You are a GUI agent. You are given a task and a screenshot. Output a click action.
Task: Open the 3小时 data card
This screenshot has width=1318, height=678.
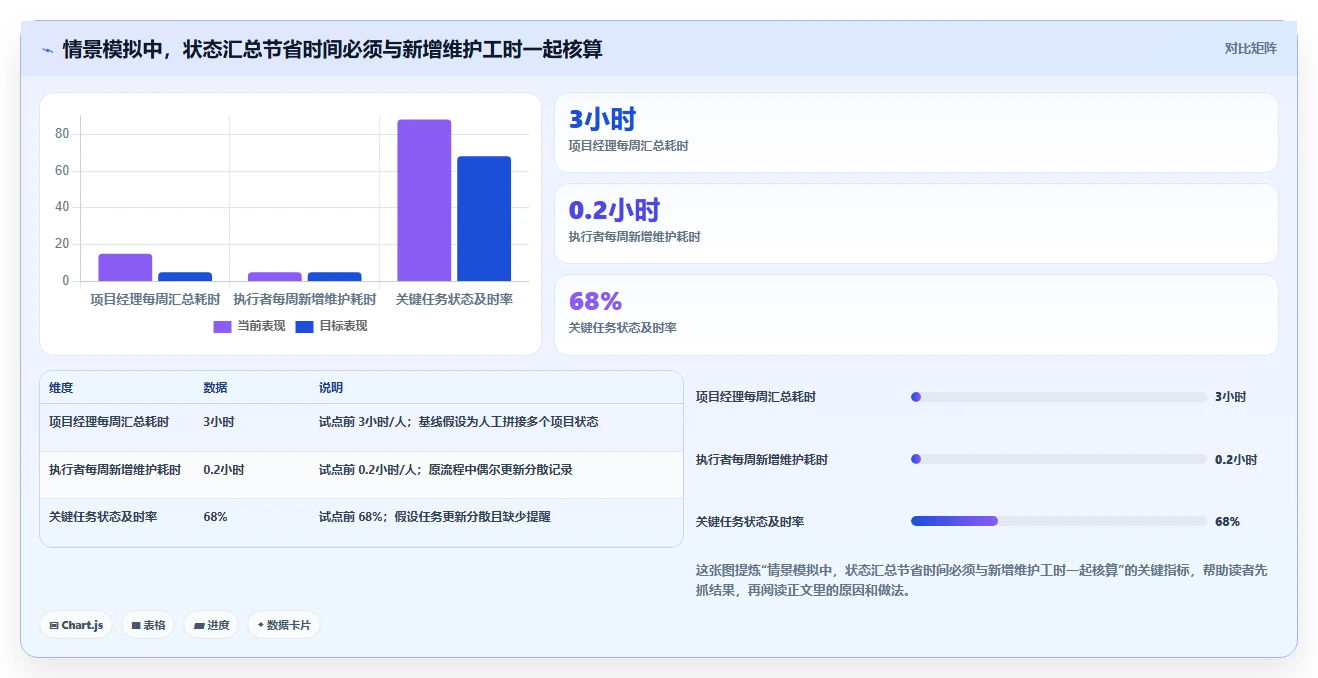(x=916, y=133)
